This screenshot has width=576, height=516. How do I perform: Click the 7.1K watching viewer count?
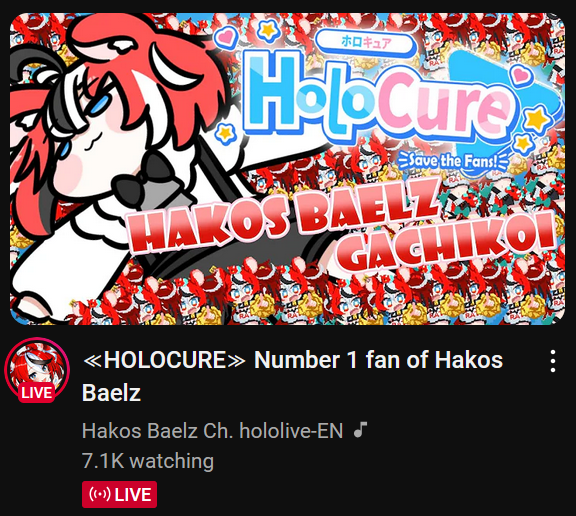pos(148,461)
